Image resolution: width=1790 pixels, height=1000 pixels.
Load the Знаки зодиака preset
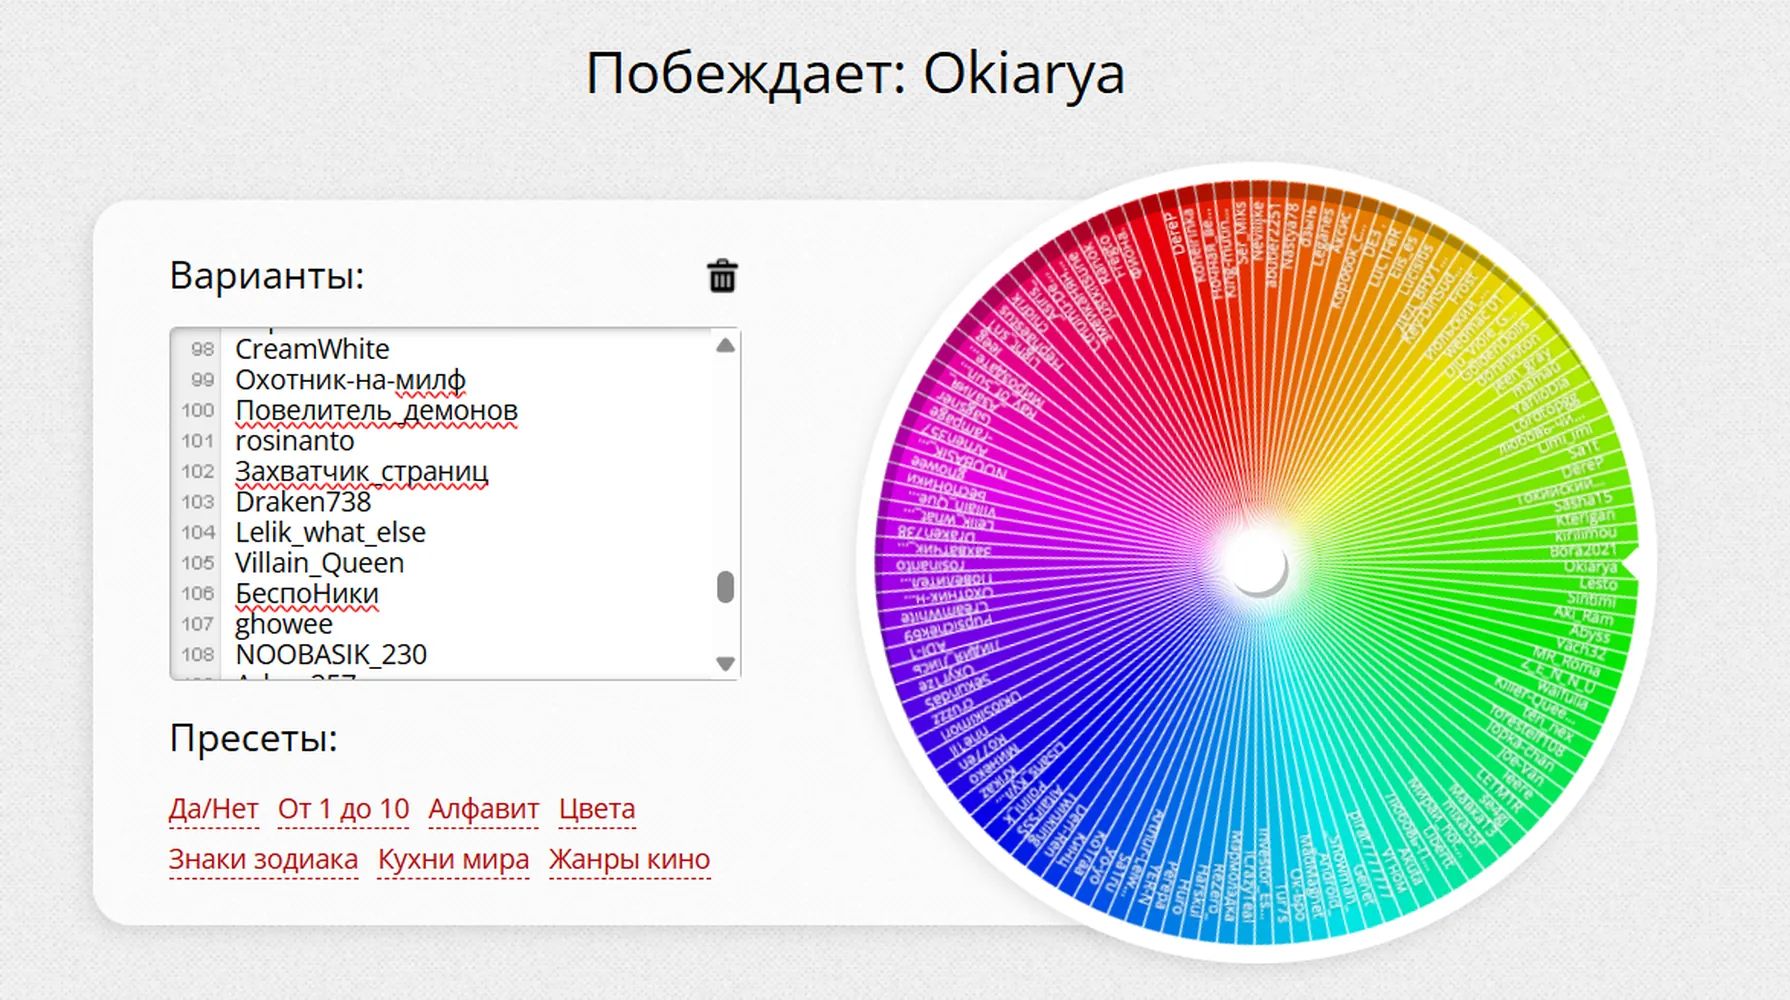click(263, 859)
